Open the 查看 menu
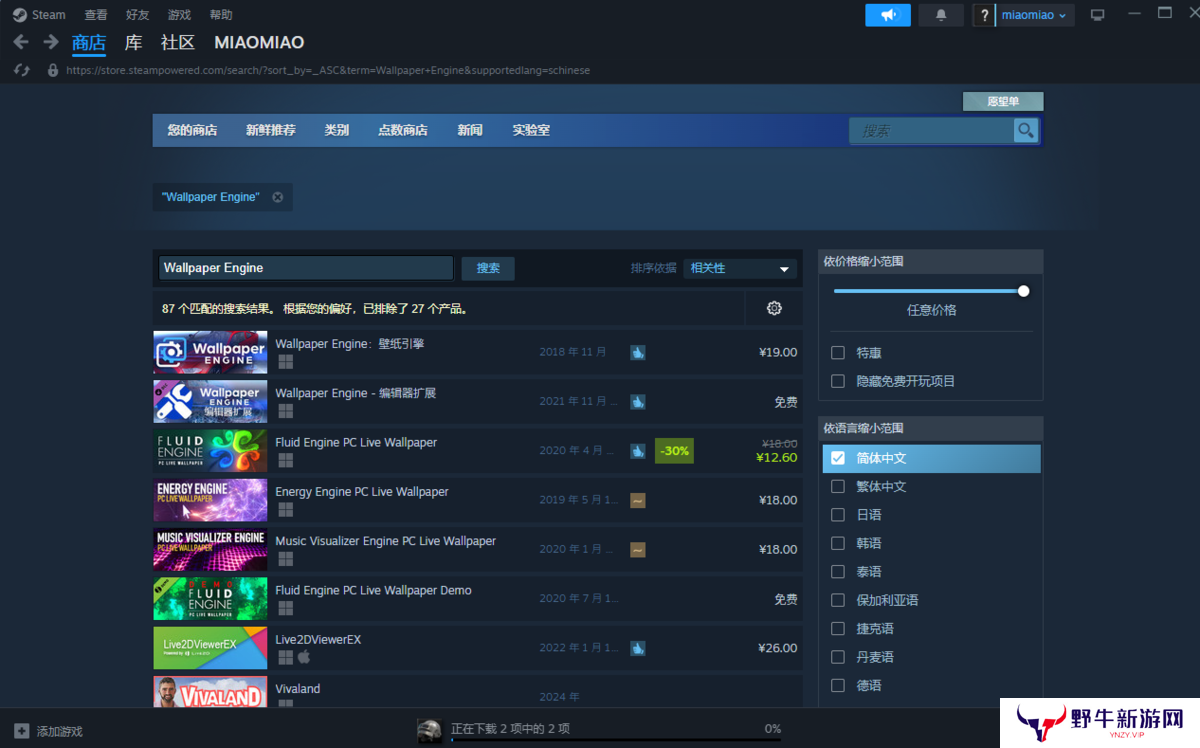 click(96, 15)
